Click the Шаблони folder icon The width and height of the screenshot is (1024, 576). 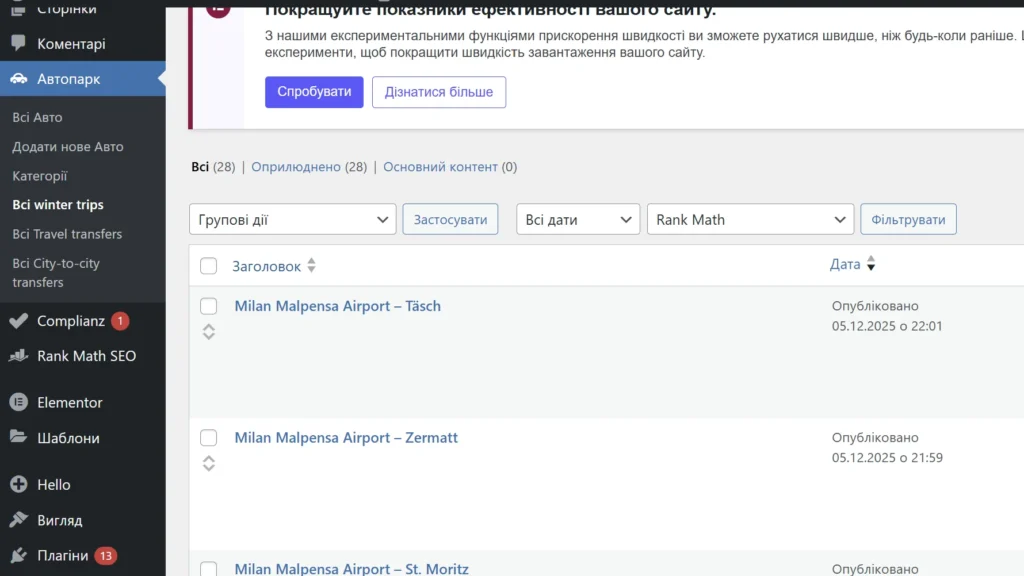pyautogui.click(x=18, y=437)
